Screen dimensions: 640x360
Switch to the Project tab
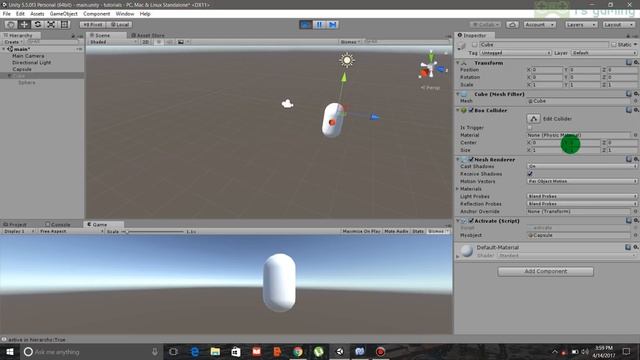(x=15, y=224)
